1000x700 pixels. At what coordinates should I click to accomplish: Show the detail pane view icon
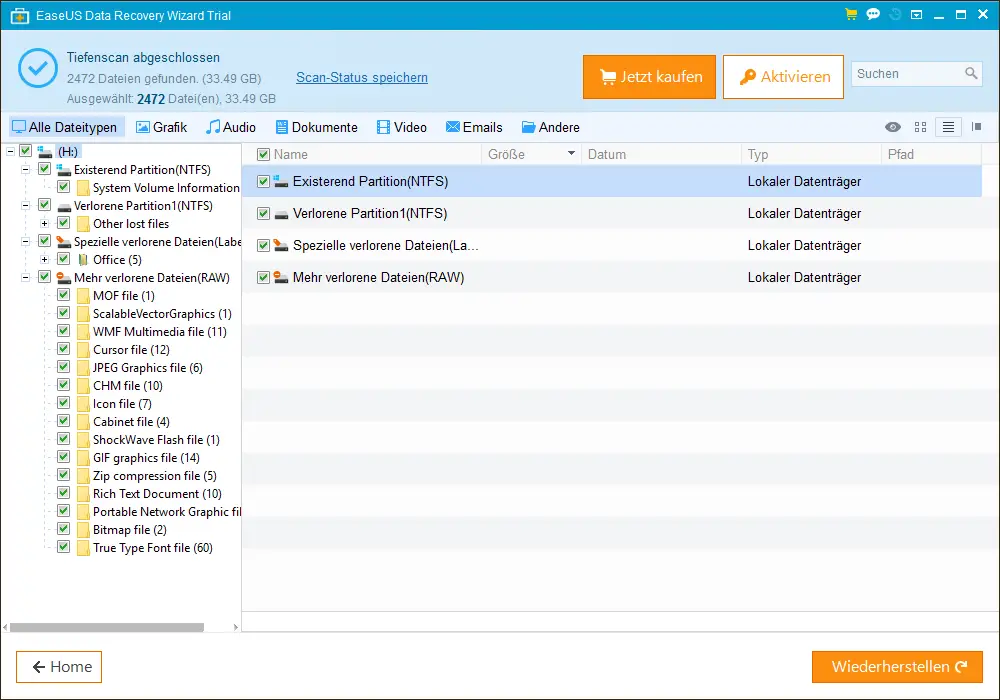pyautogui.click(x=976, y=127)
